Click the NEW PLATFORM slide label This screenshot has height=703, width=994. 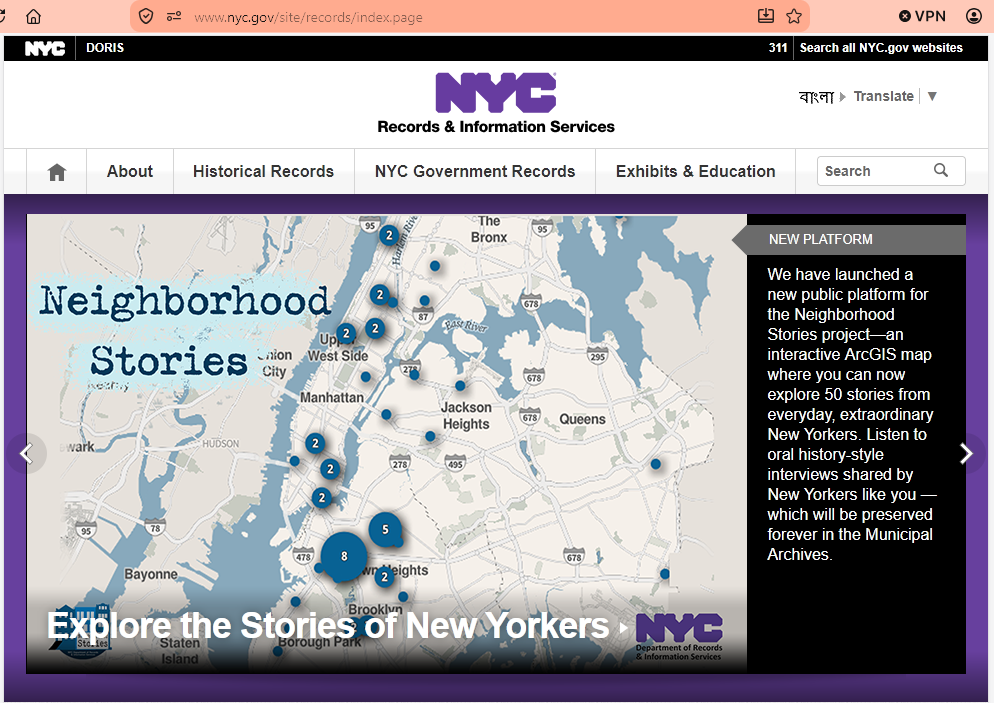820,240
